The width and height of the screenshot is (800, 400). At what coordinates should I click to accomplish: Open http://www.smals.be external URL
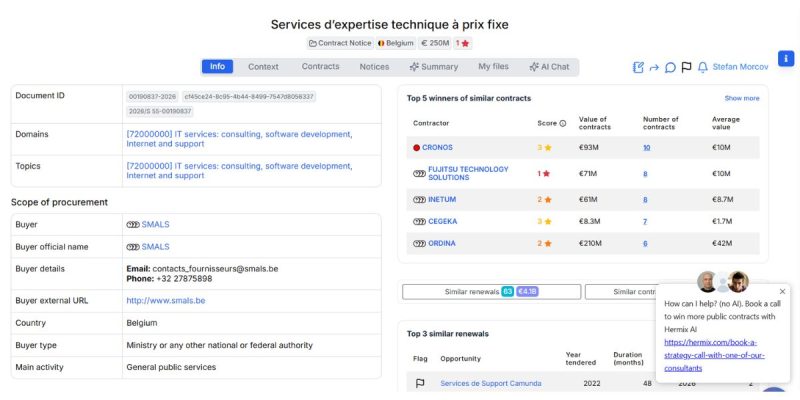click(166, 301)
